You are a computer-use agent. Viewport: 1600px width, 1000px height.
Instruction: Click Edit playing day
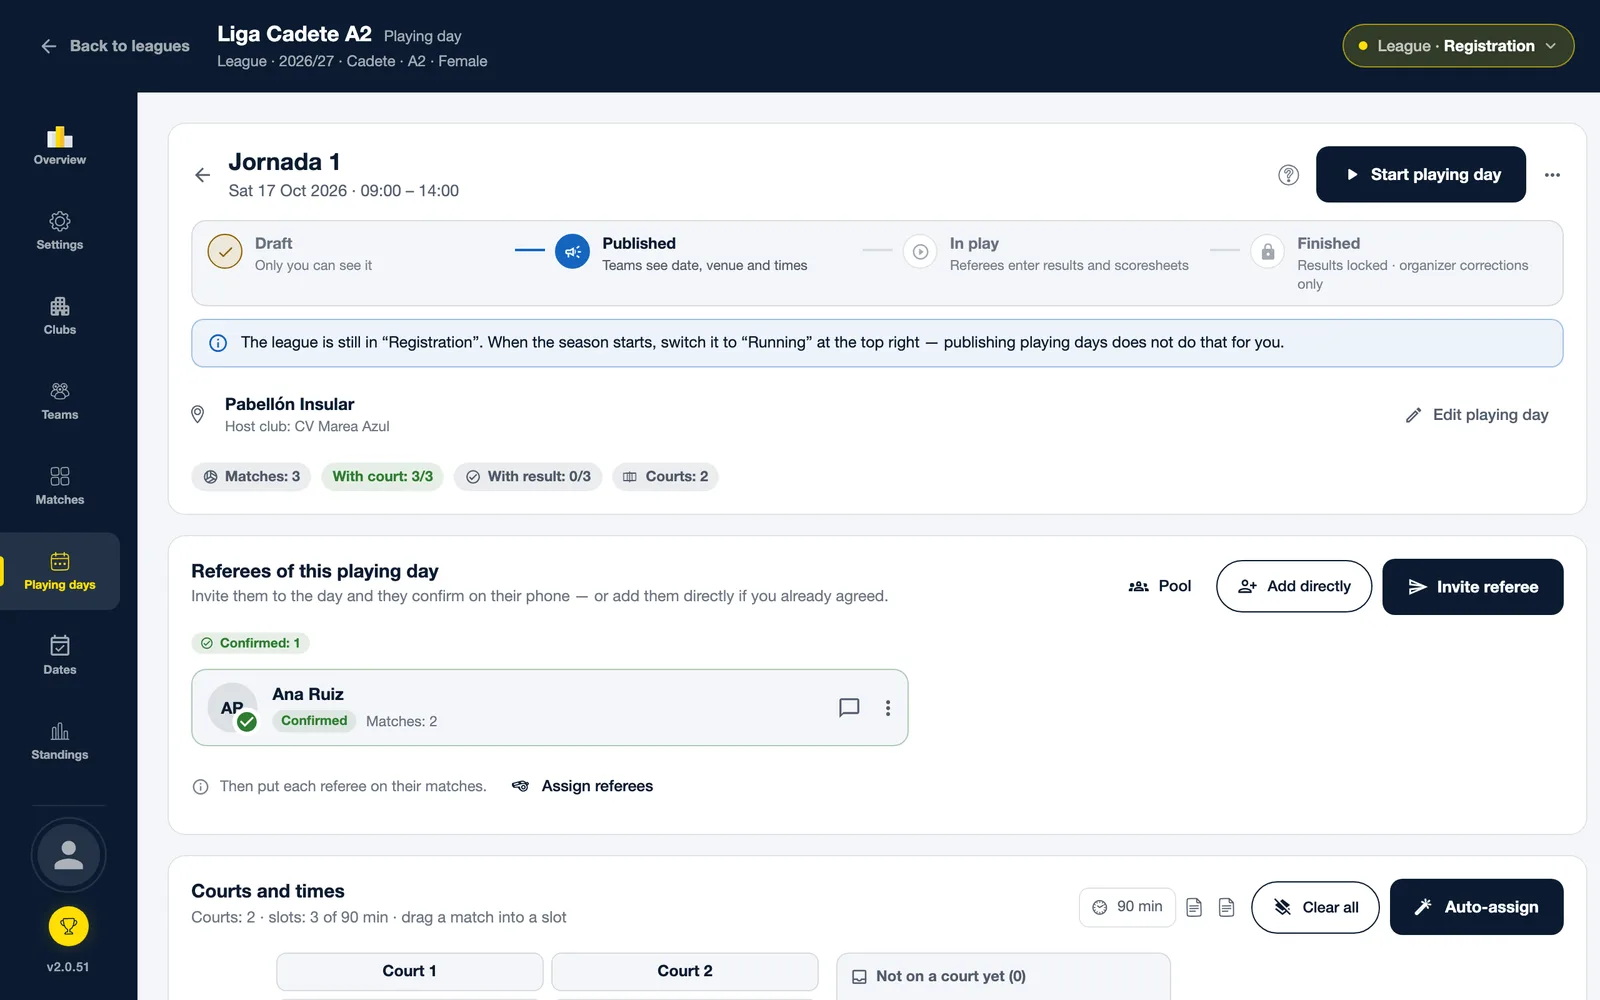coord(1477,415)
